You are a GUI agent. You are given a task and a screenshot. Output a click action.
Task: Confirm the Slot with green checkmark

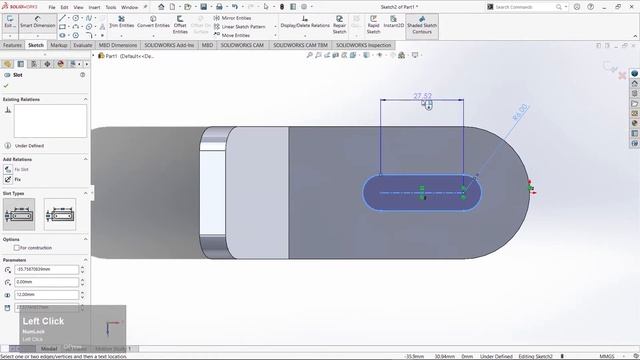(6, 86)
